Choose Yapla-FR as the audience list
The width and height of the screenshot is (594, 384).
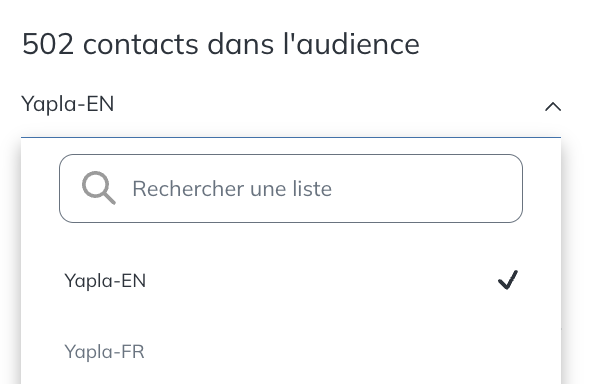pos(291,352)
